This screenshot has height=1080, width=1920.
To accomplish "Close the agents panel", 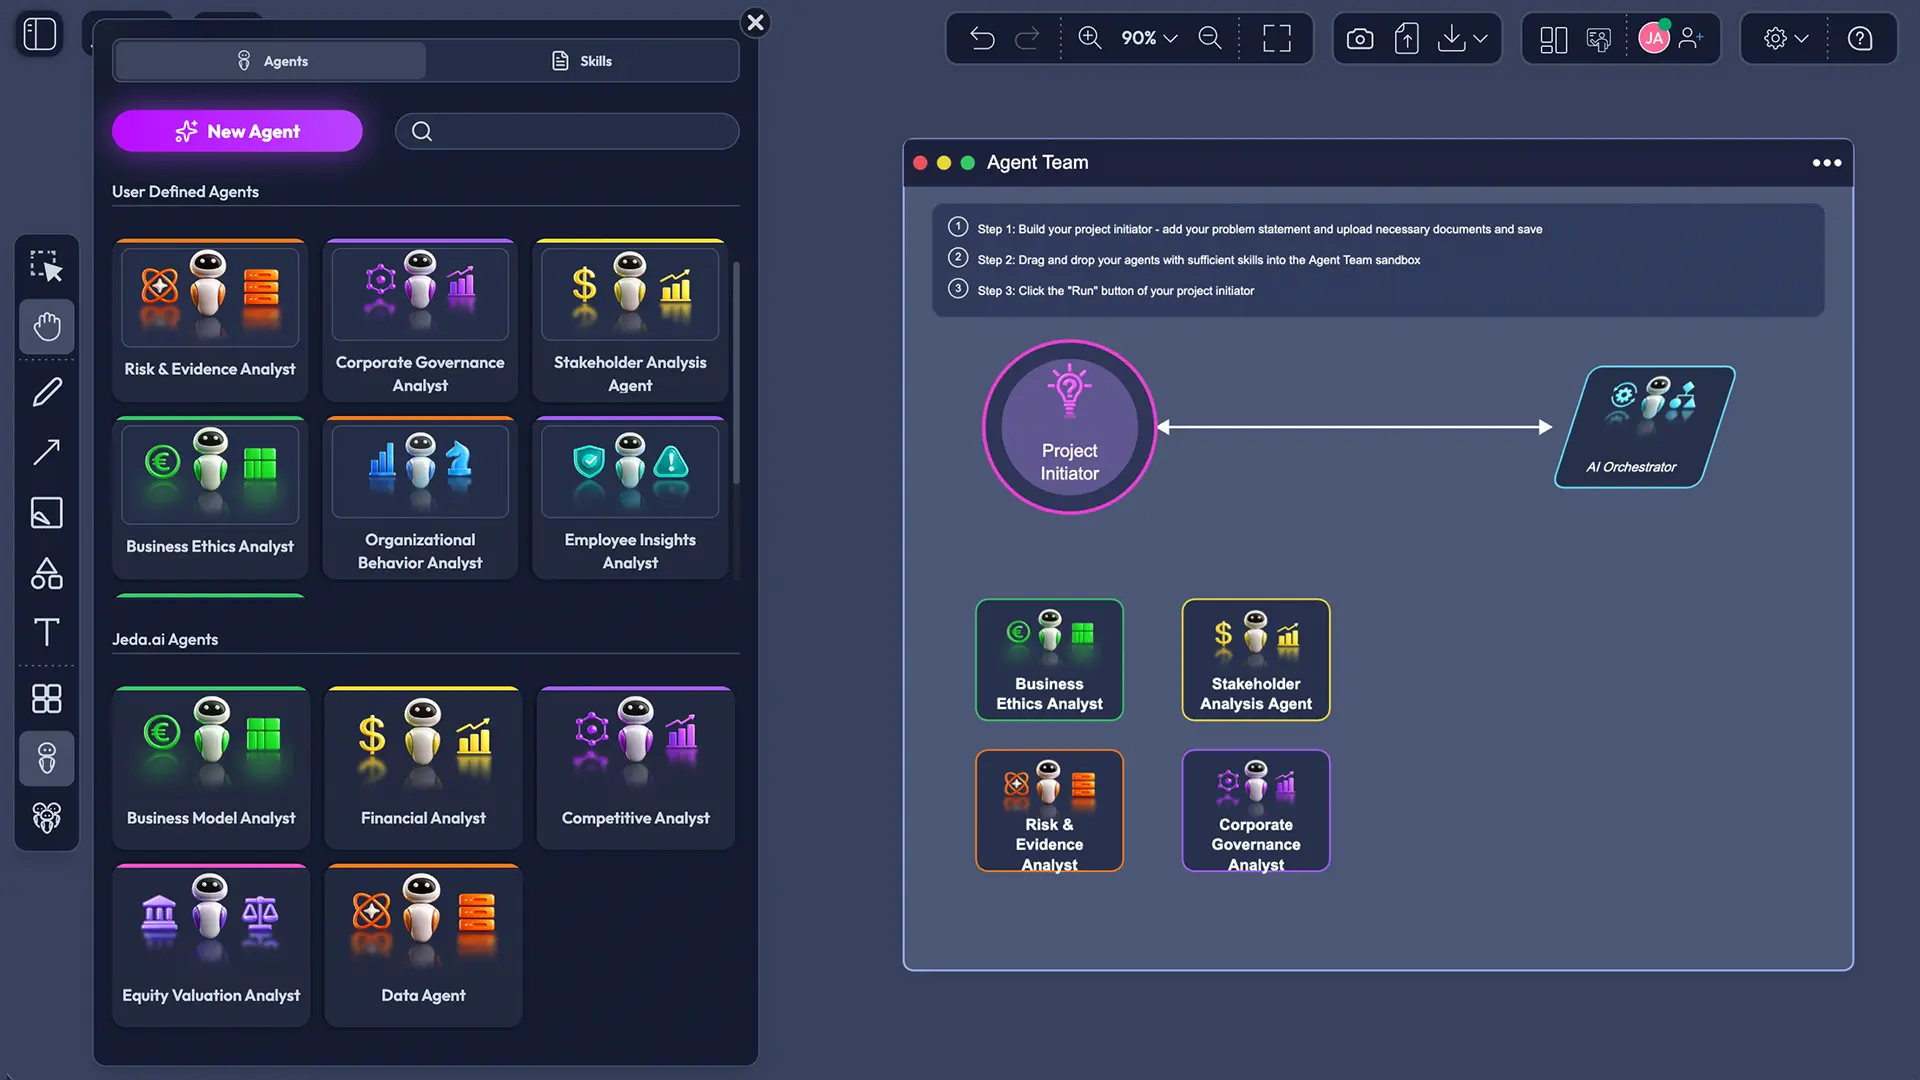I will point(756,22).
